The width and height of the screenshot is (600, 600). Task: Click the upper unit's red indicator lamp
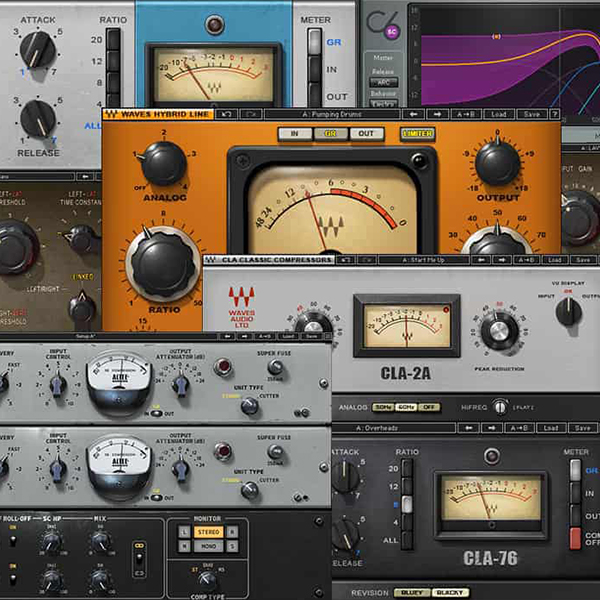[x=223, y=367]
